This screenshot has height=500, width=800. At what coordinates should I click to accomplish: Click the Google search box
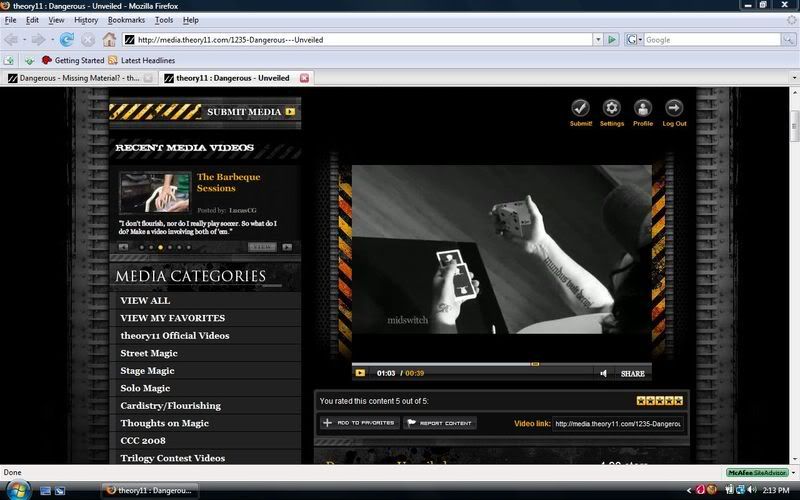[712, 39]
